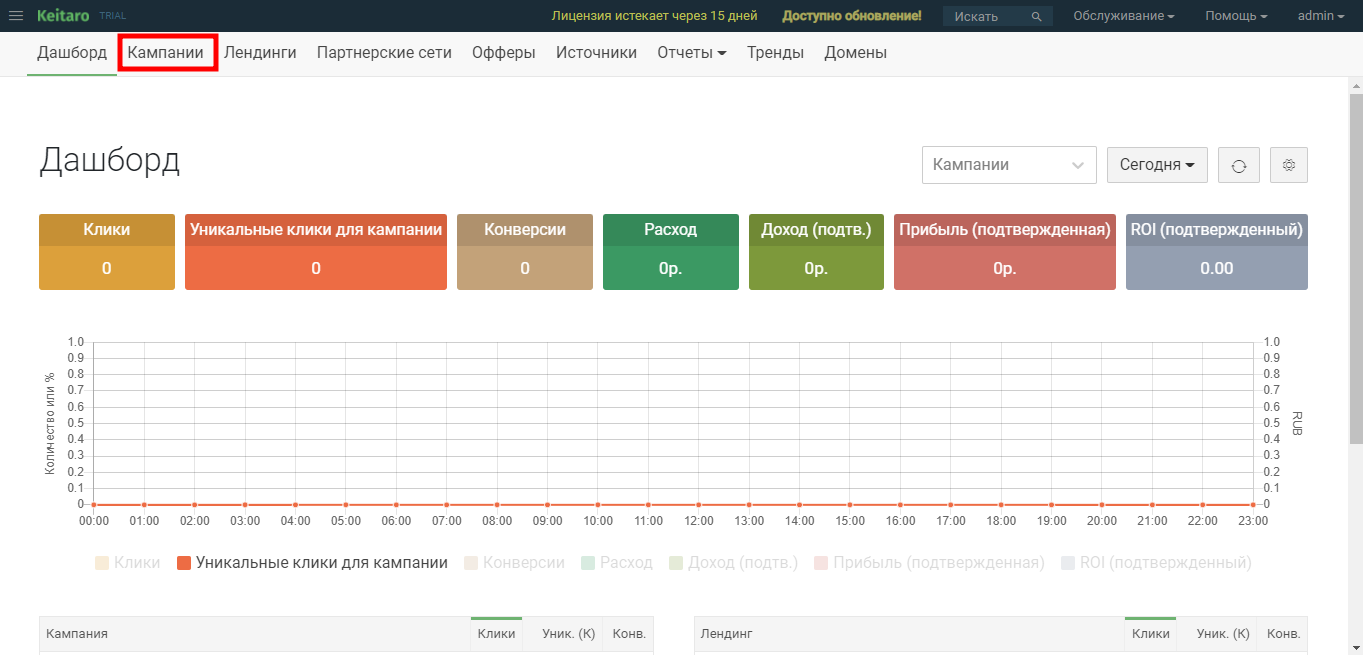
Task: Toggle Конверсии series in chart legend
Action: (514, 563)
